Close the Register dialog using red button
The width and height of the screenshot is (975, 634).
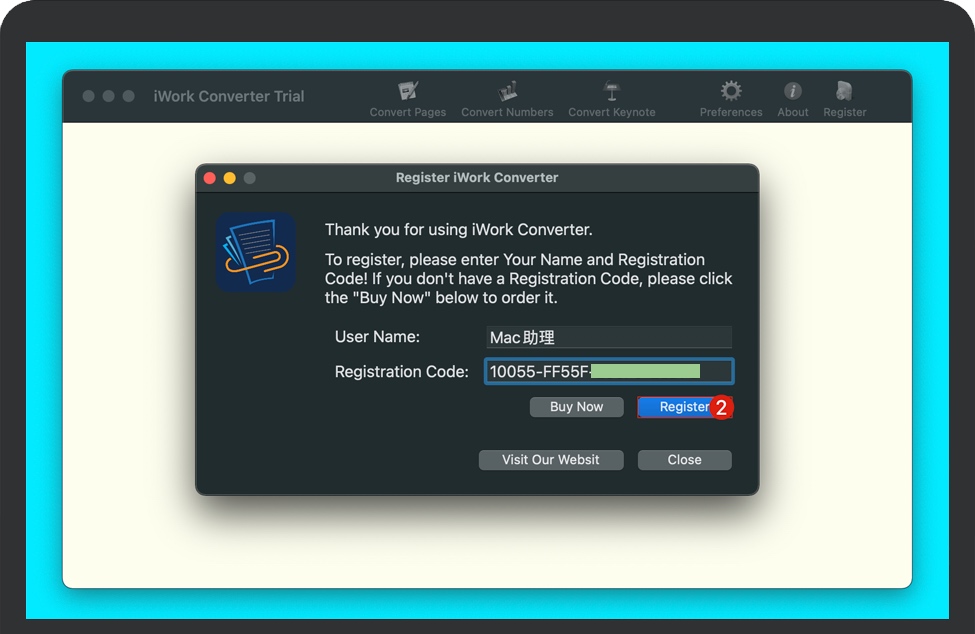[210, 178]
